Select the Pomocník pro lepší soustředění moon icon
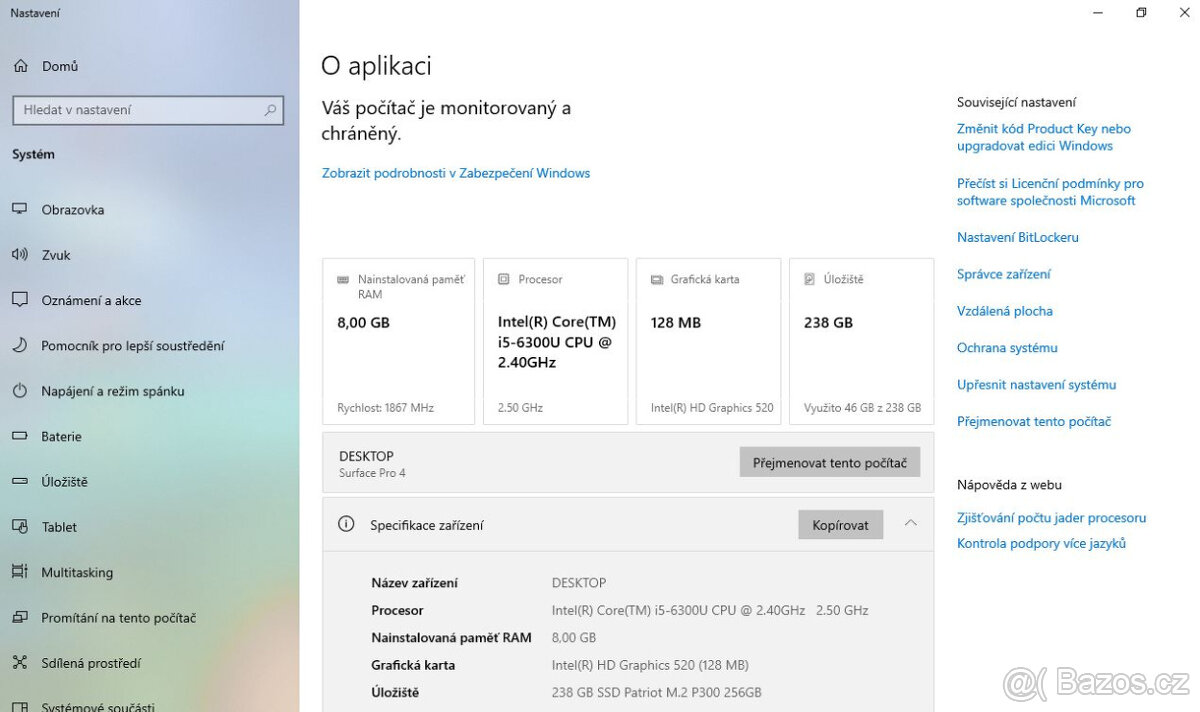The width and height of the screenshot is (1200, 712). pos(20,346)
